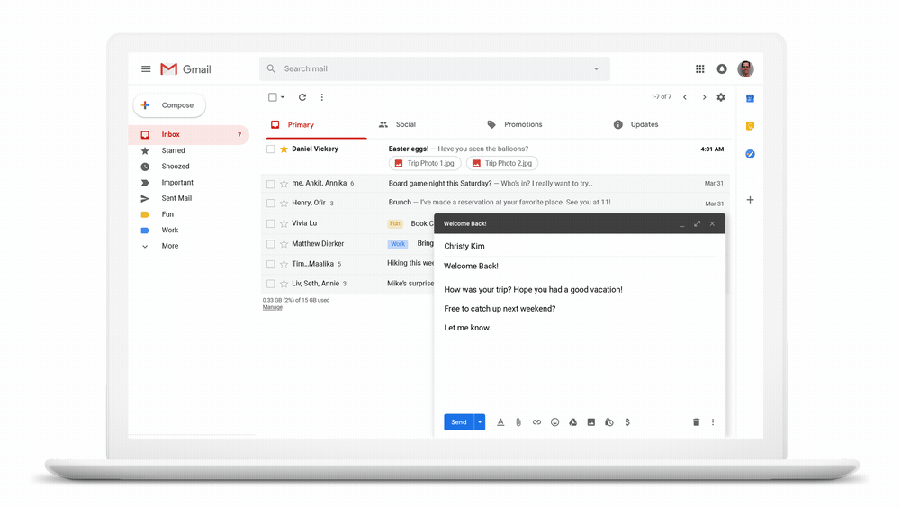Viewport: 900px width, 507px height.
Task: Open the formatting options icon
Action: [500, 422]
